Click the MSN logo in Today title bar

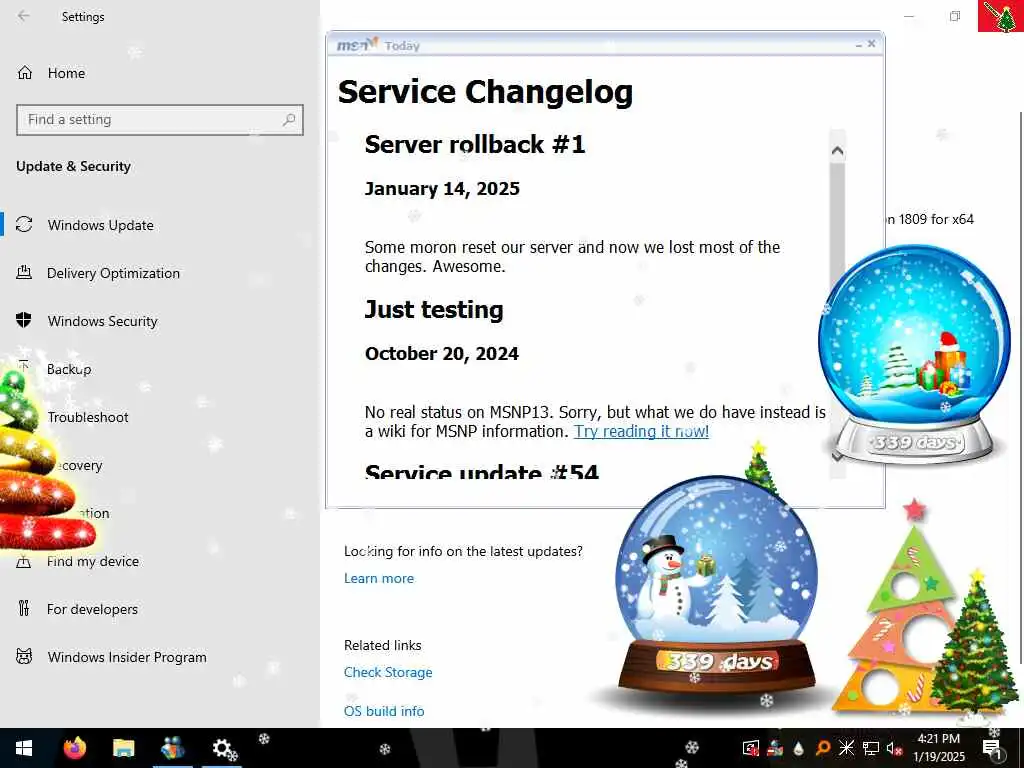pos(357,44)
